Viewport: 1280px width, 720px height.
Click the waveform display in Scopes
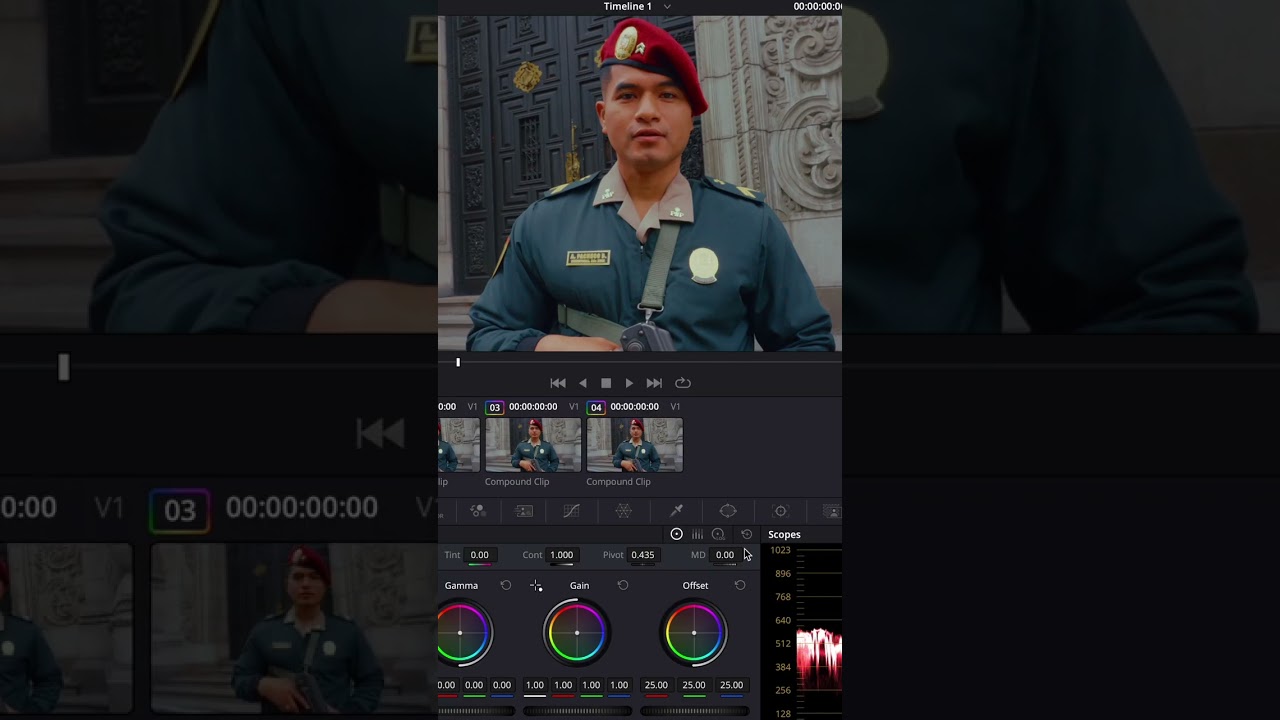819,632
